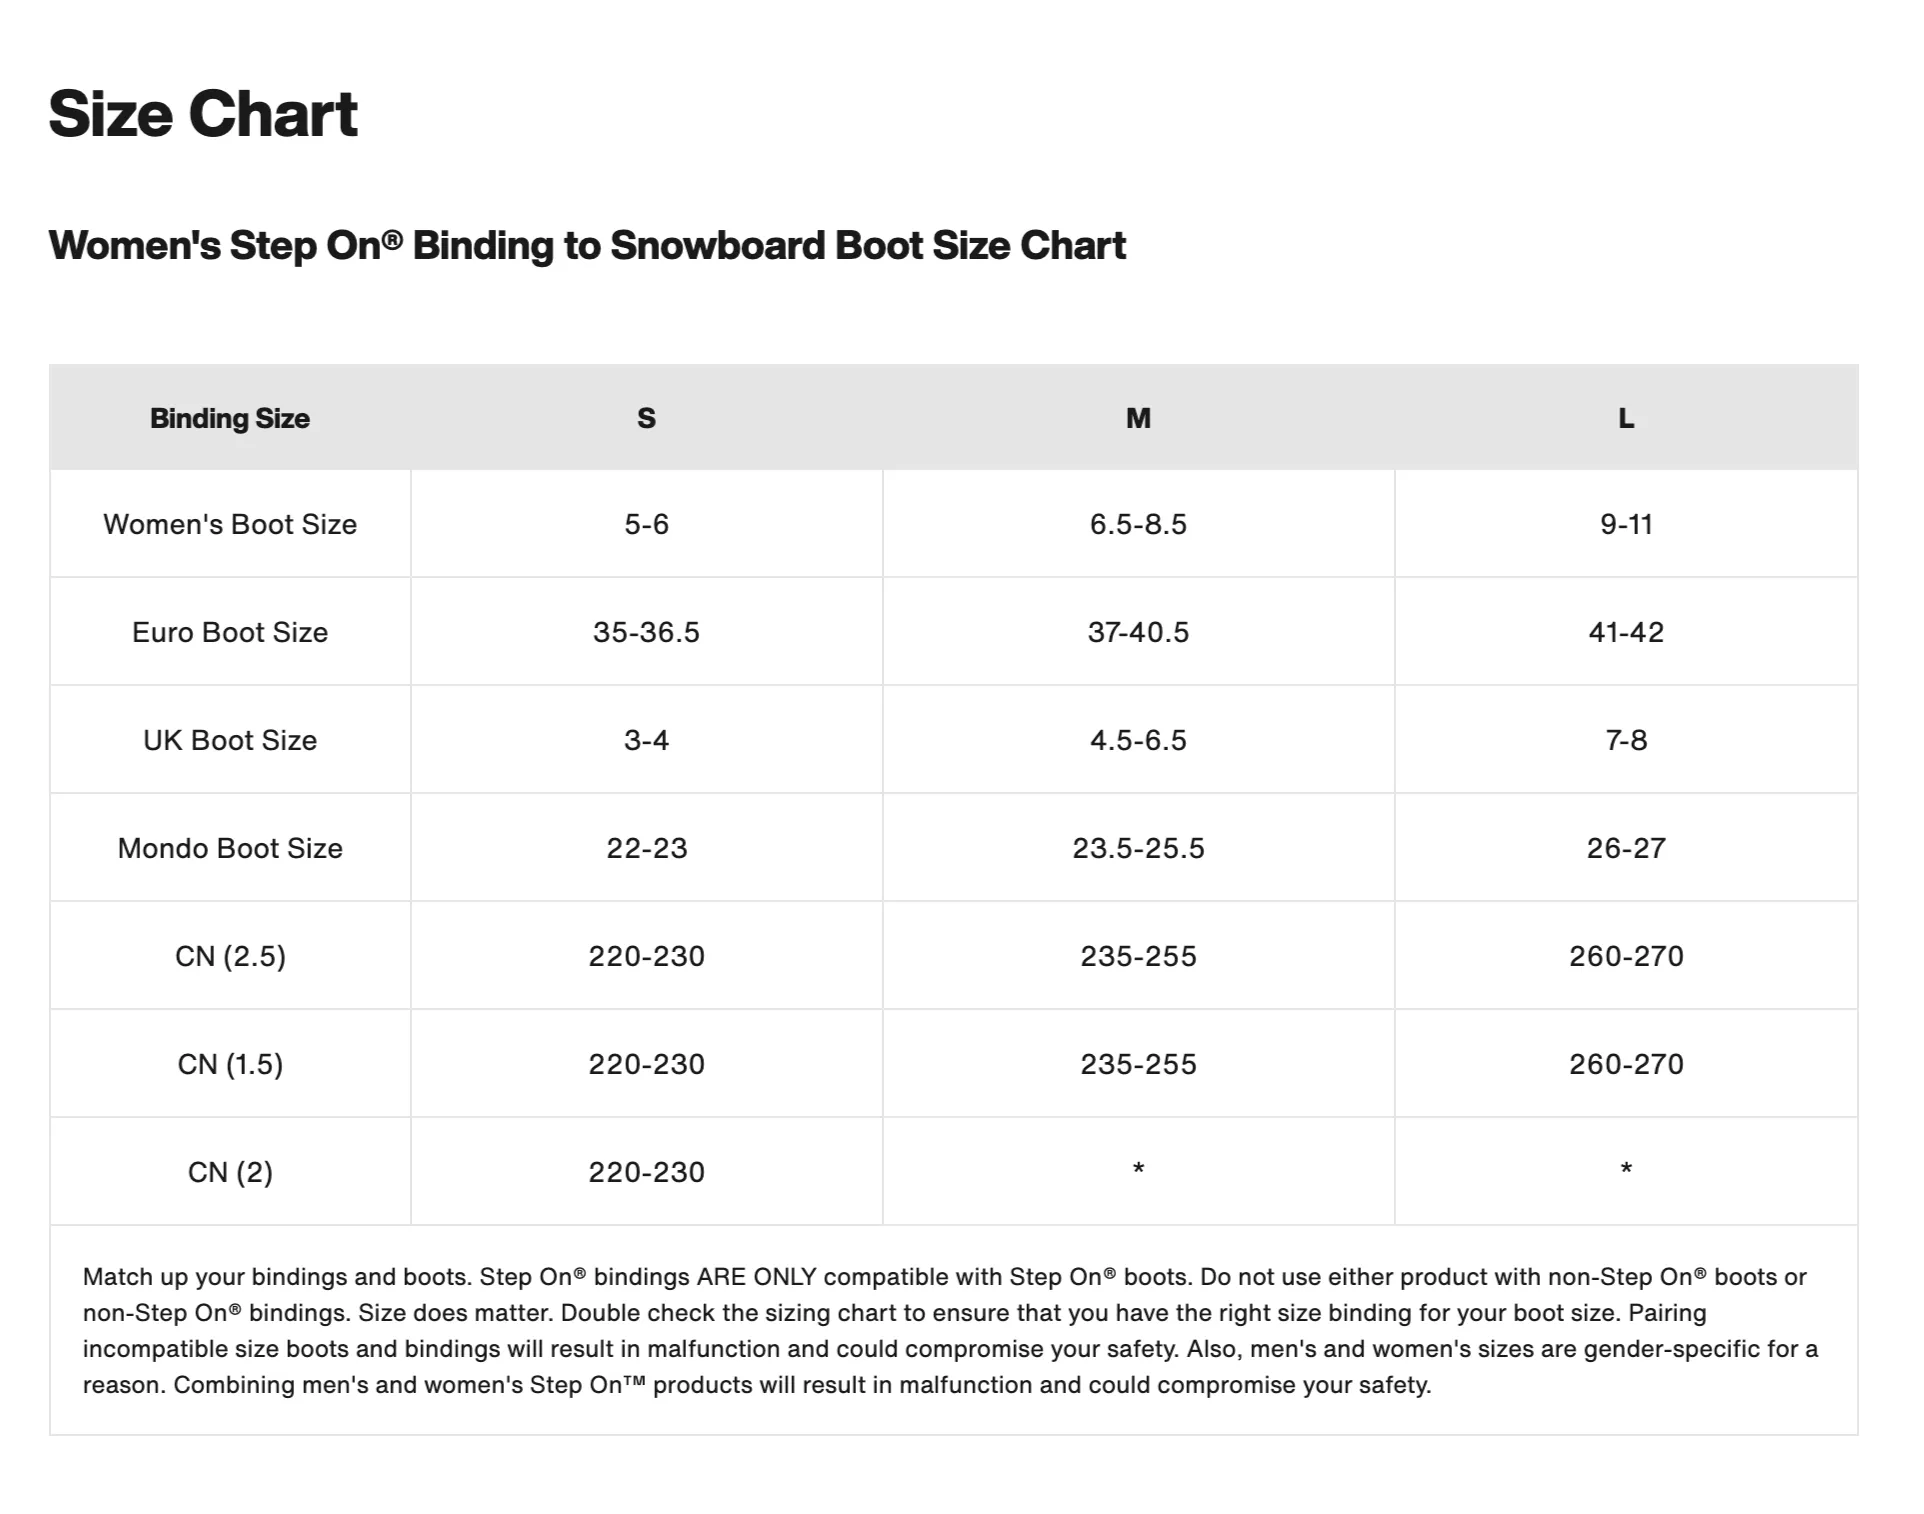The height and width of the screenshot is (1514, 1924).
Task: Click the Women's Step On Binding chart subtitle
Action: coord(587,246)
